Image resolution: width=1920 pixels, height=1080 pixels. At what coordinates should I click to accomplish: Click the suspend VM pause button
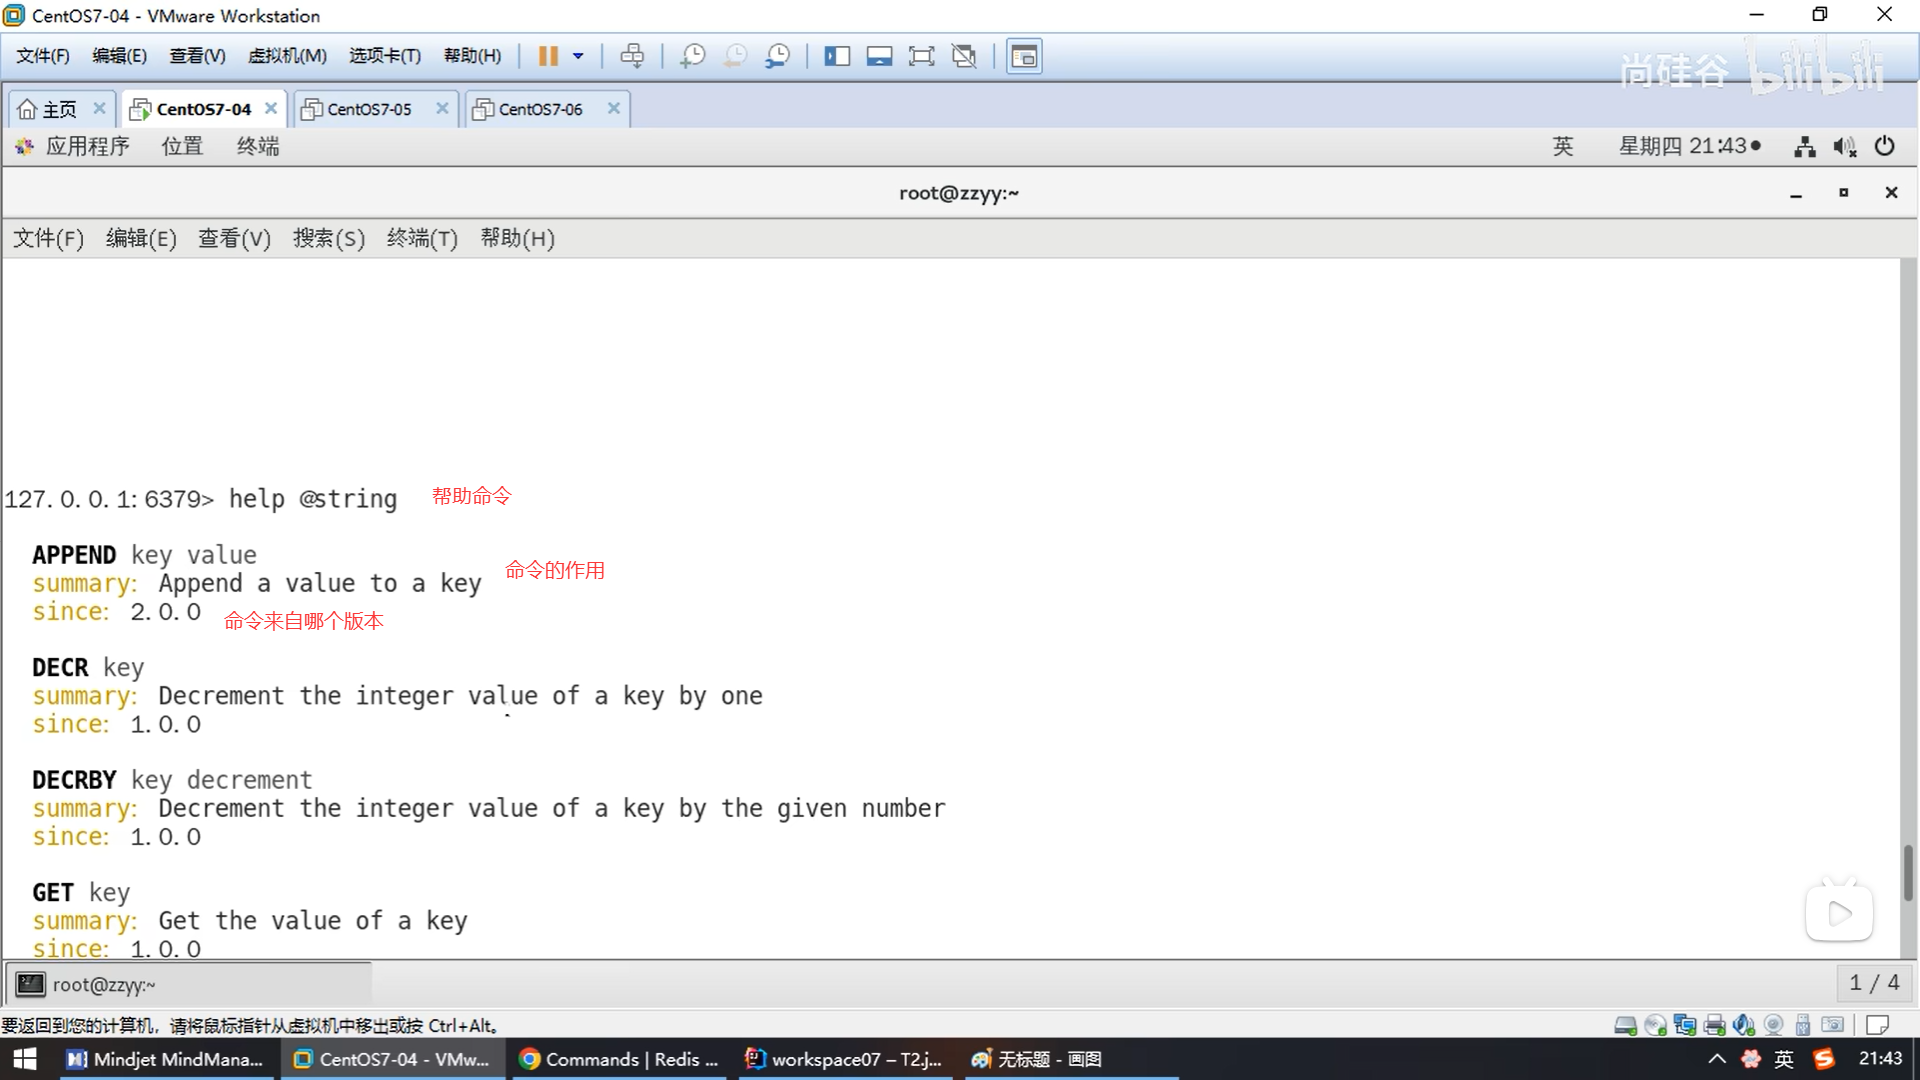click(547, 56)
